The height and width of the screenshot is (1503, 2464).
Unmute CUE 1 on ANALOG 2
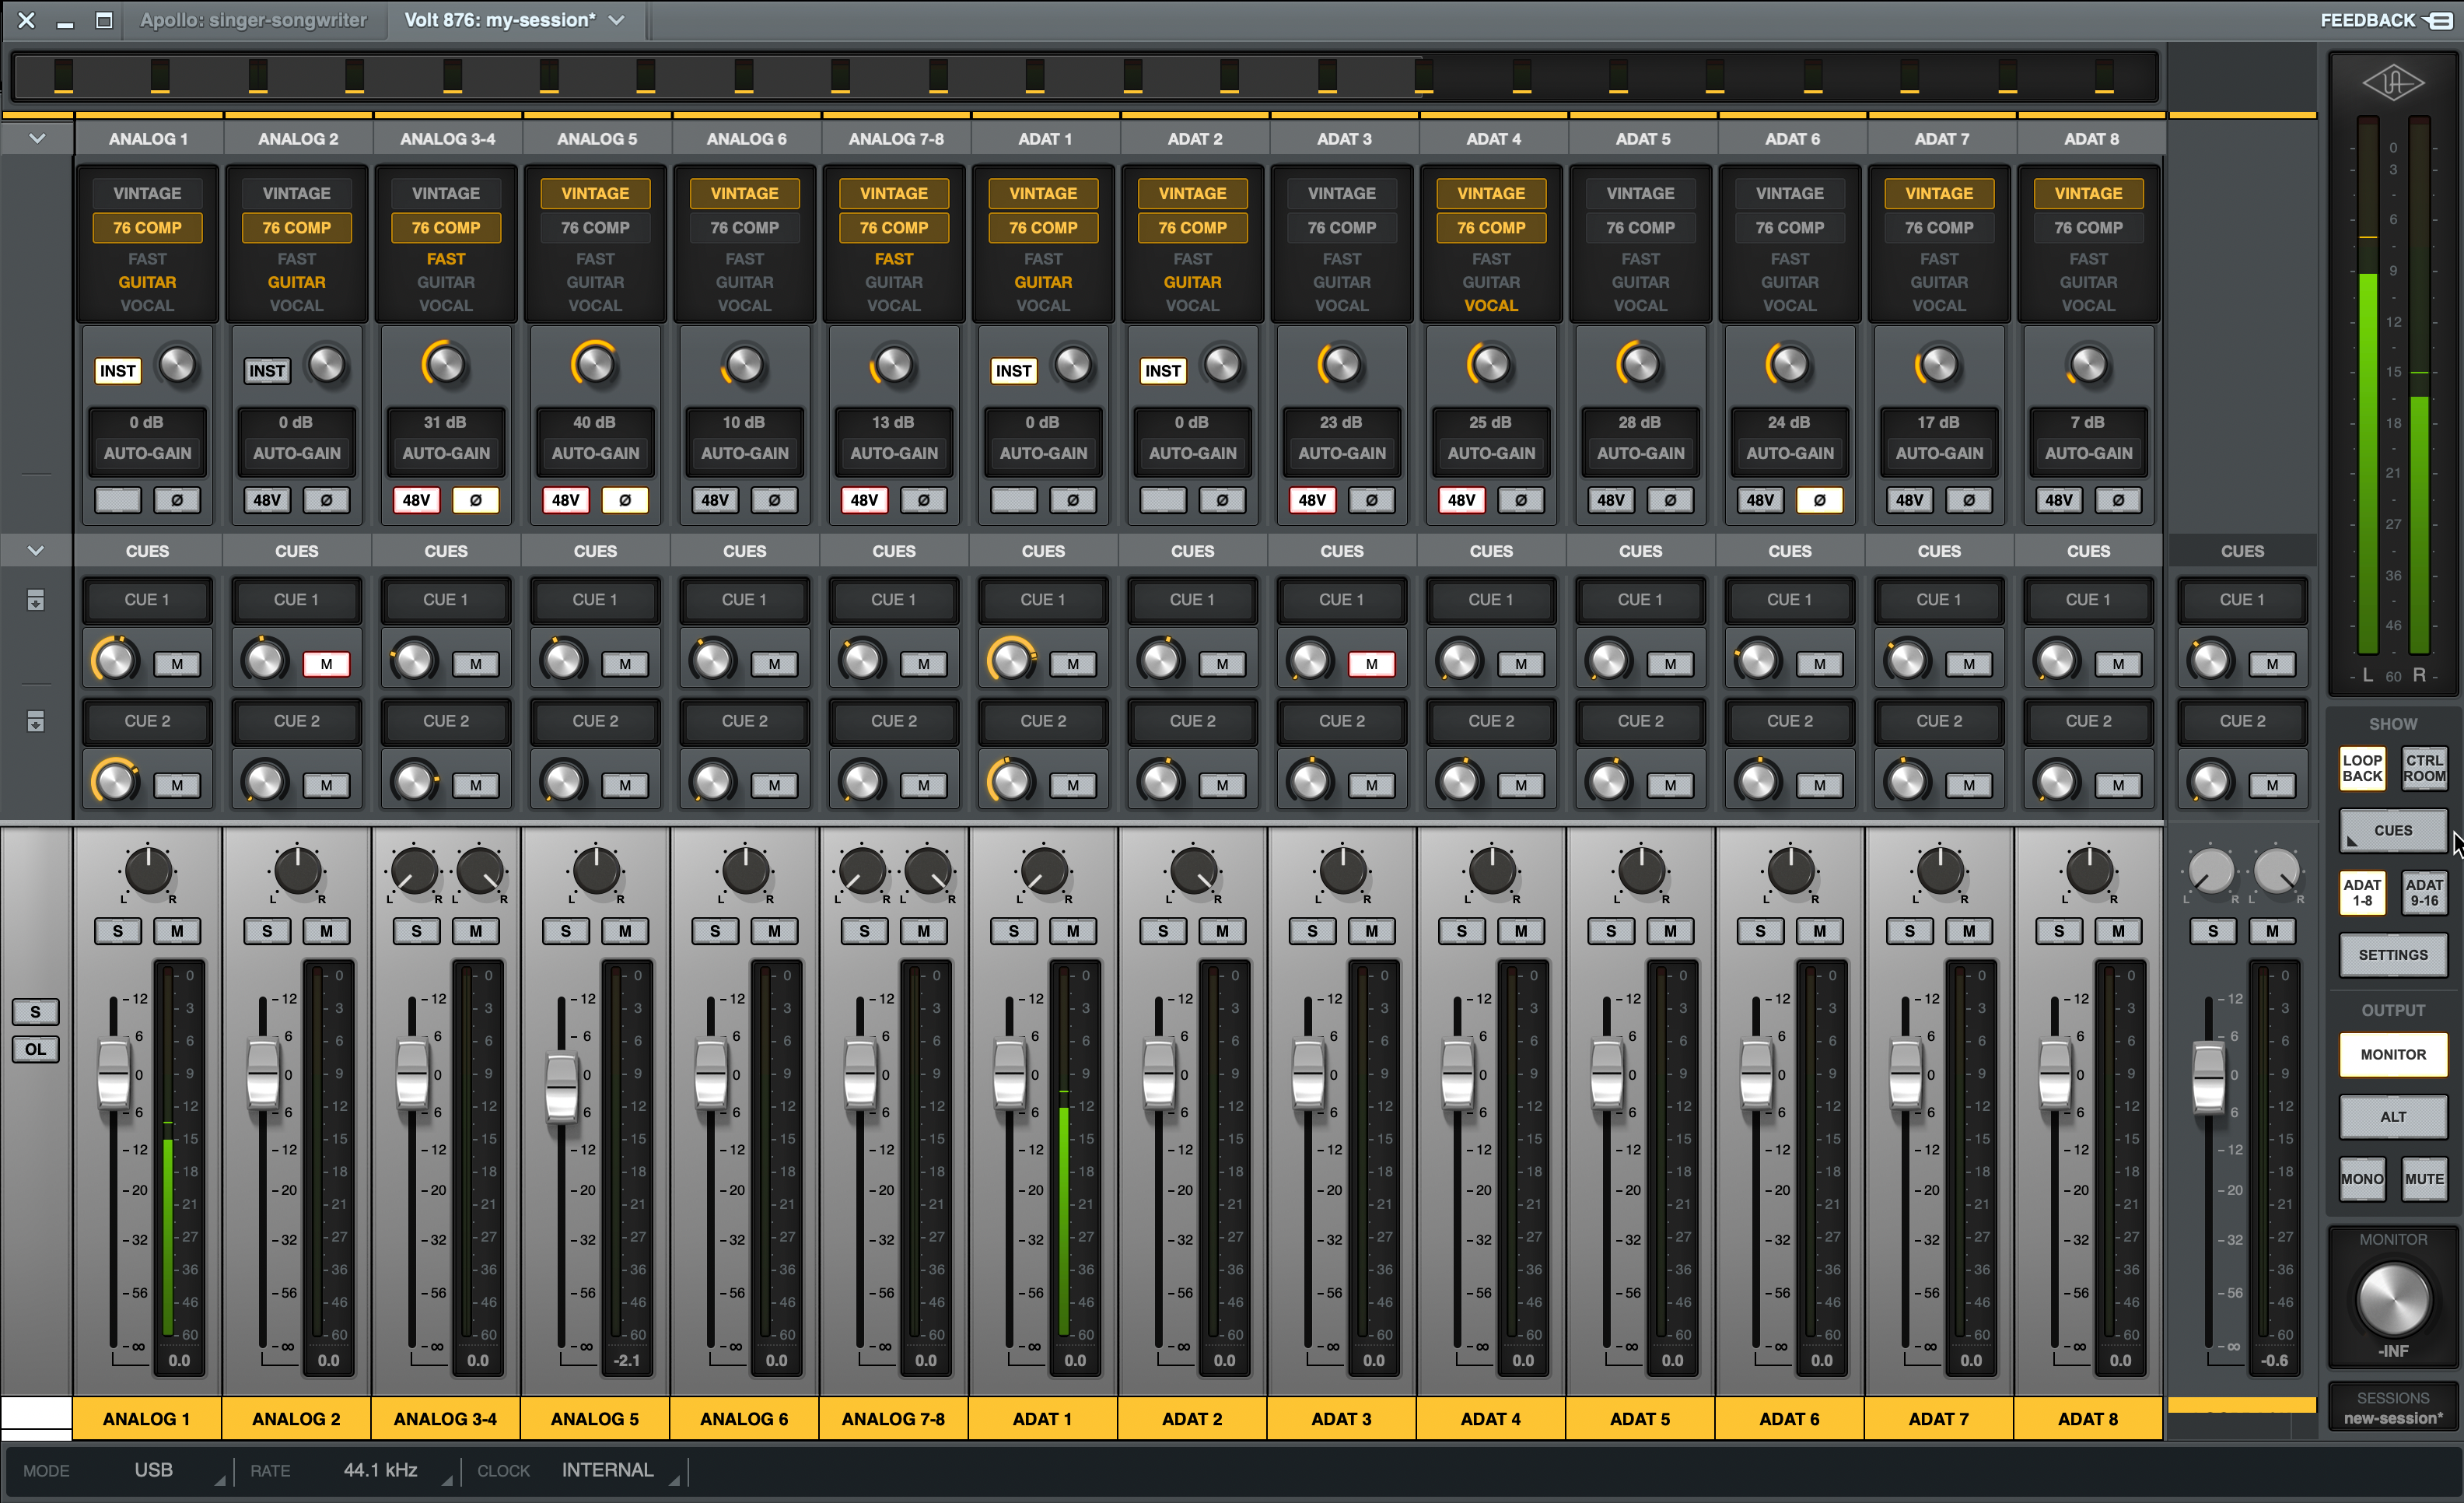click(x=326, y=662)
